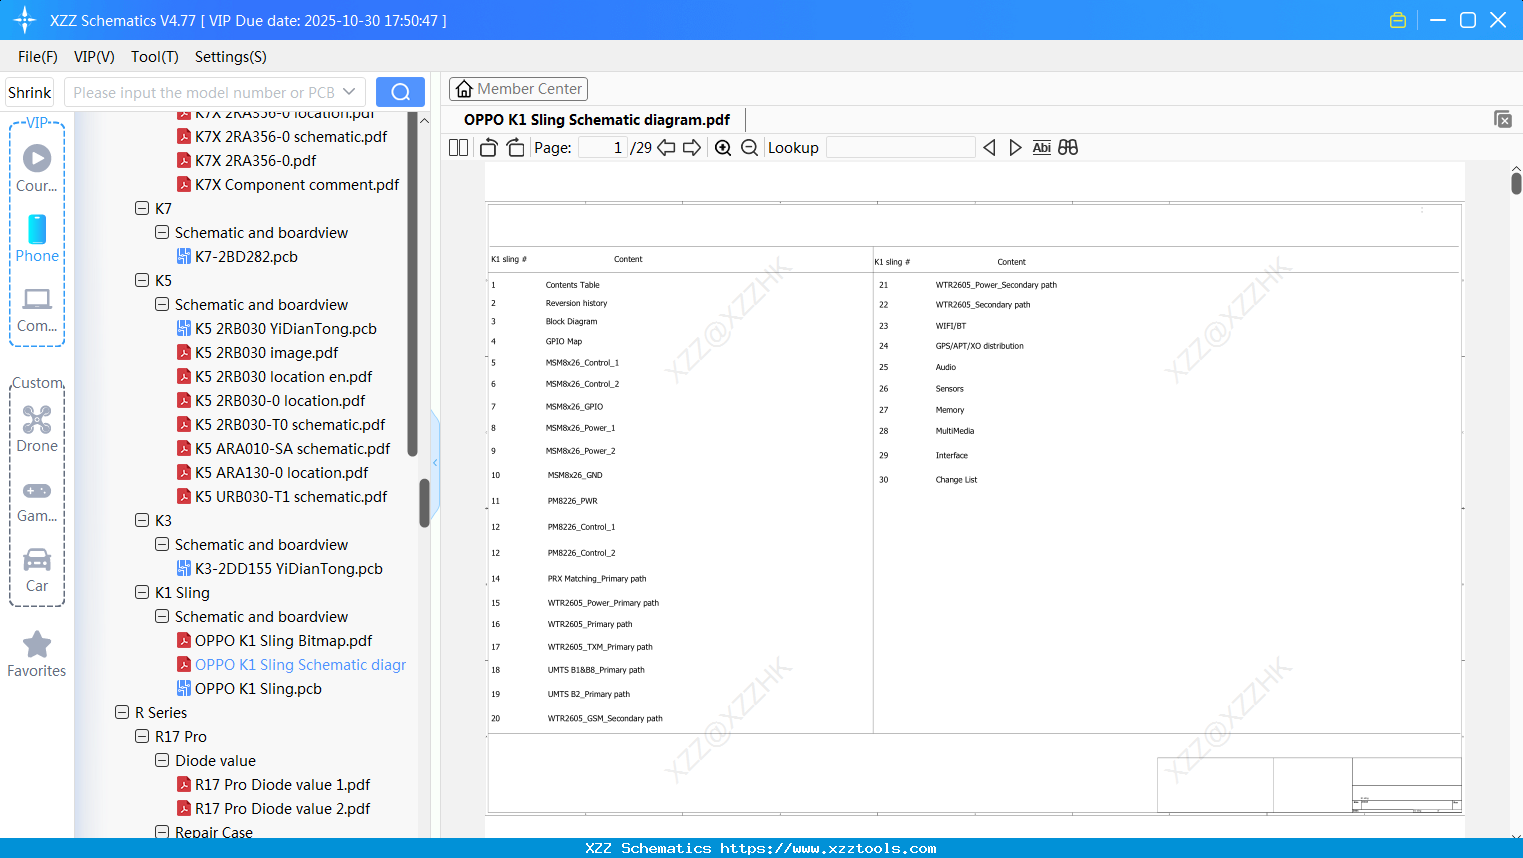Focus the model number search field
This screenshot has width=1523, height=858.
tap(203, 92)
